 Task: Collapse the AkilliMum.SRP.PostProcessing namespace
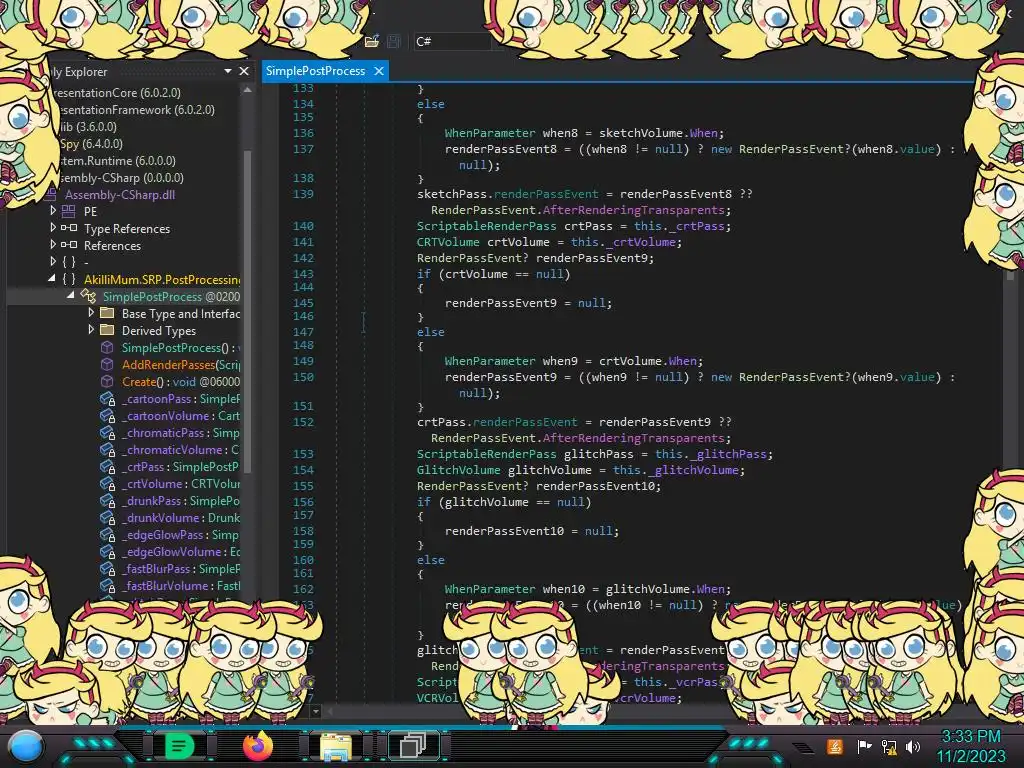[x=52, y=278]
